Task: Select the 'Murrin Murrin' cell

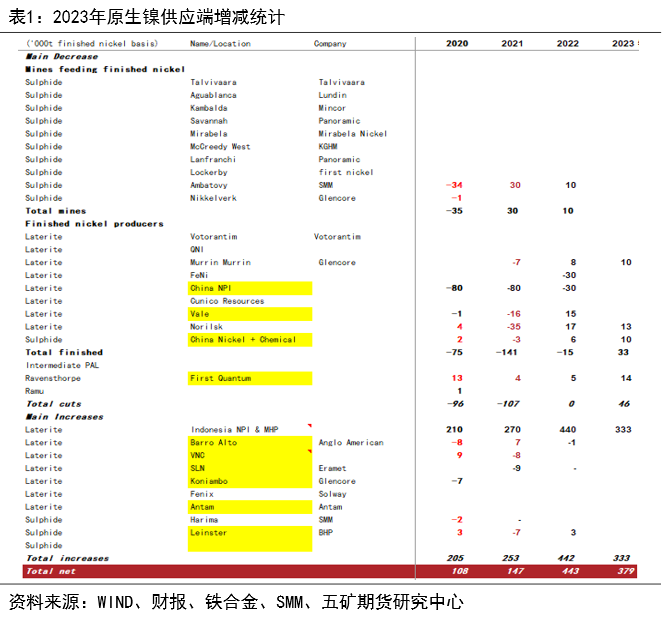Action: (220, 262)
